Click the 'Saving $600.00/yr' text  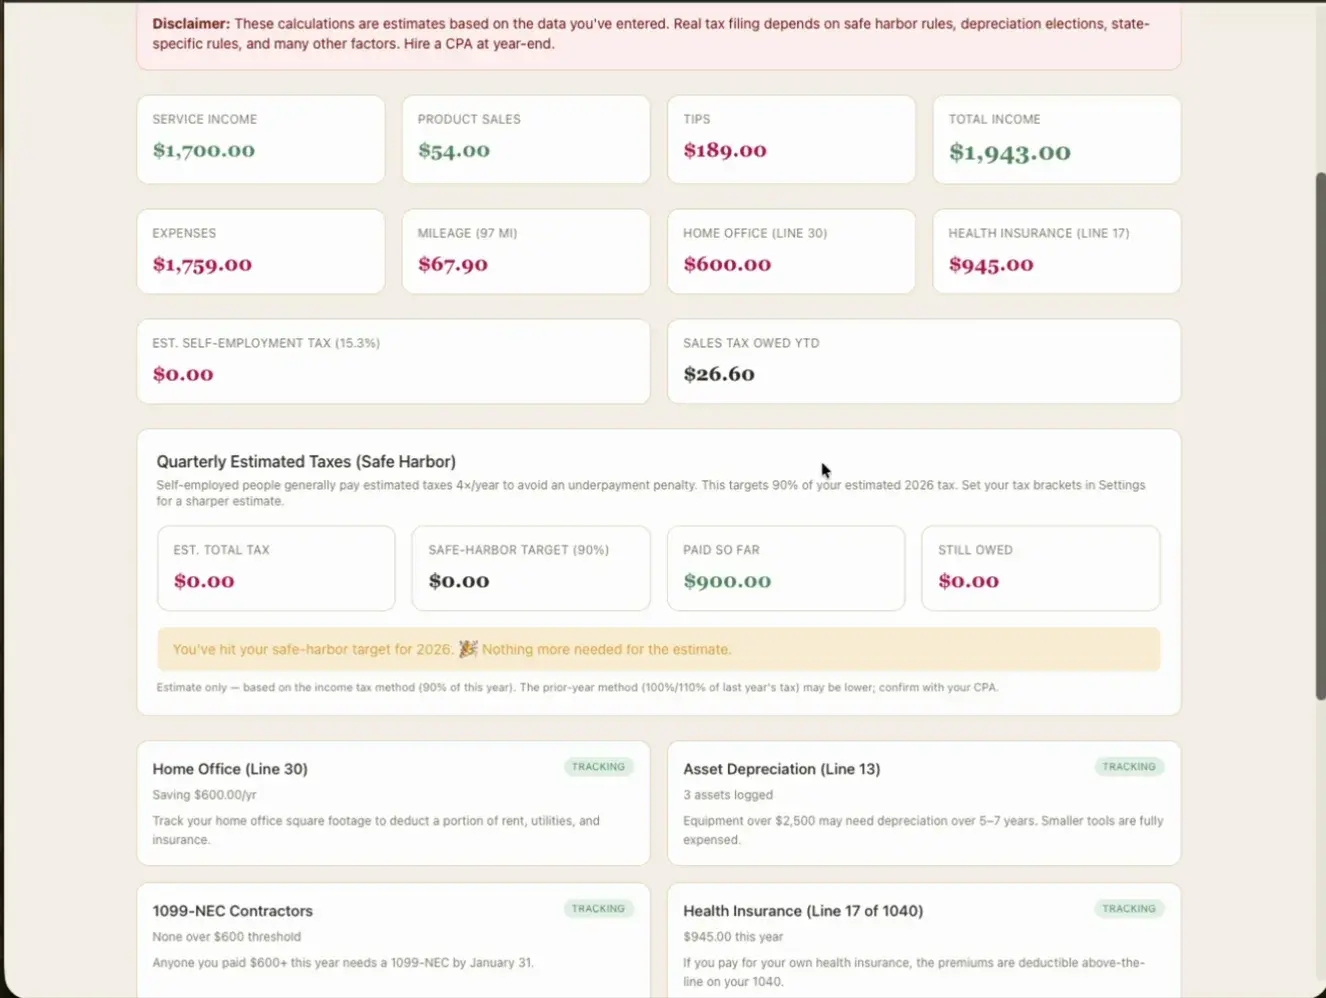click(204, 795)
